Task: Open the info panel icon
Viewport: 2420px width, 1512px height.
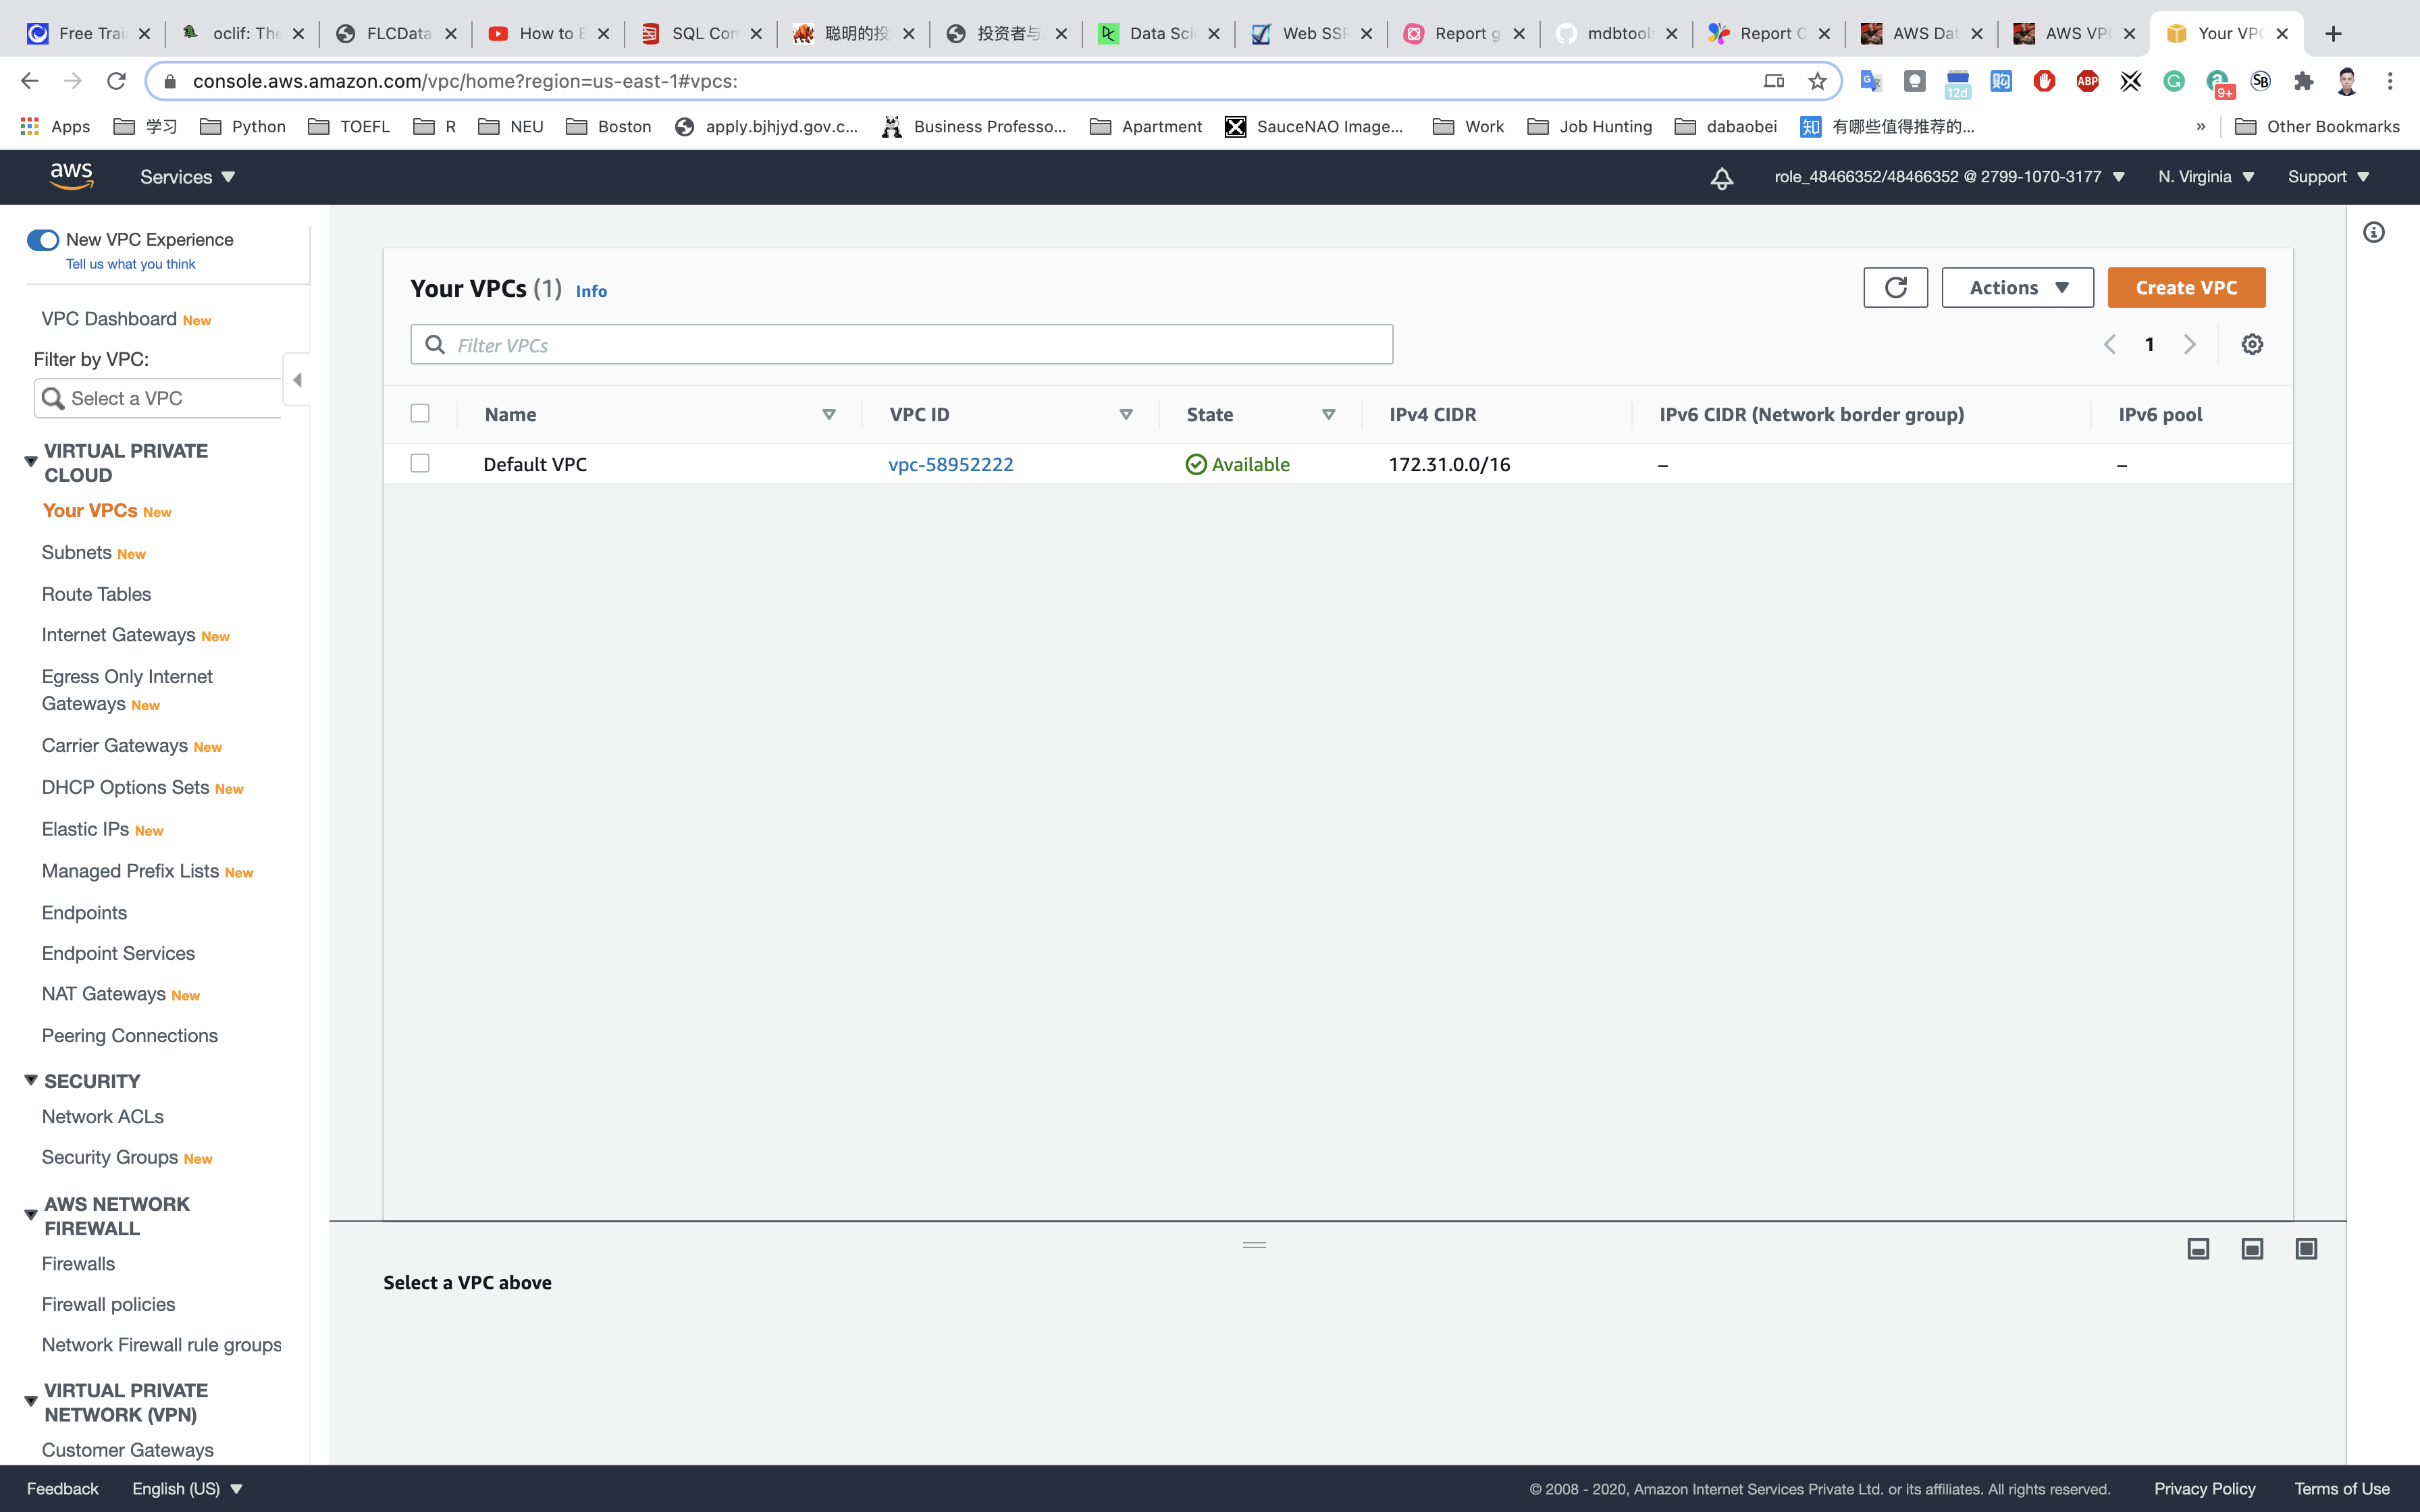Action: [x=2373, y=233]
